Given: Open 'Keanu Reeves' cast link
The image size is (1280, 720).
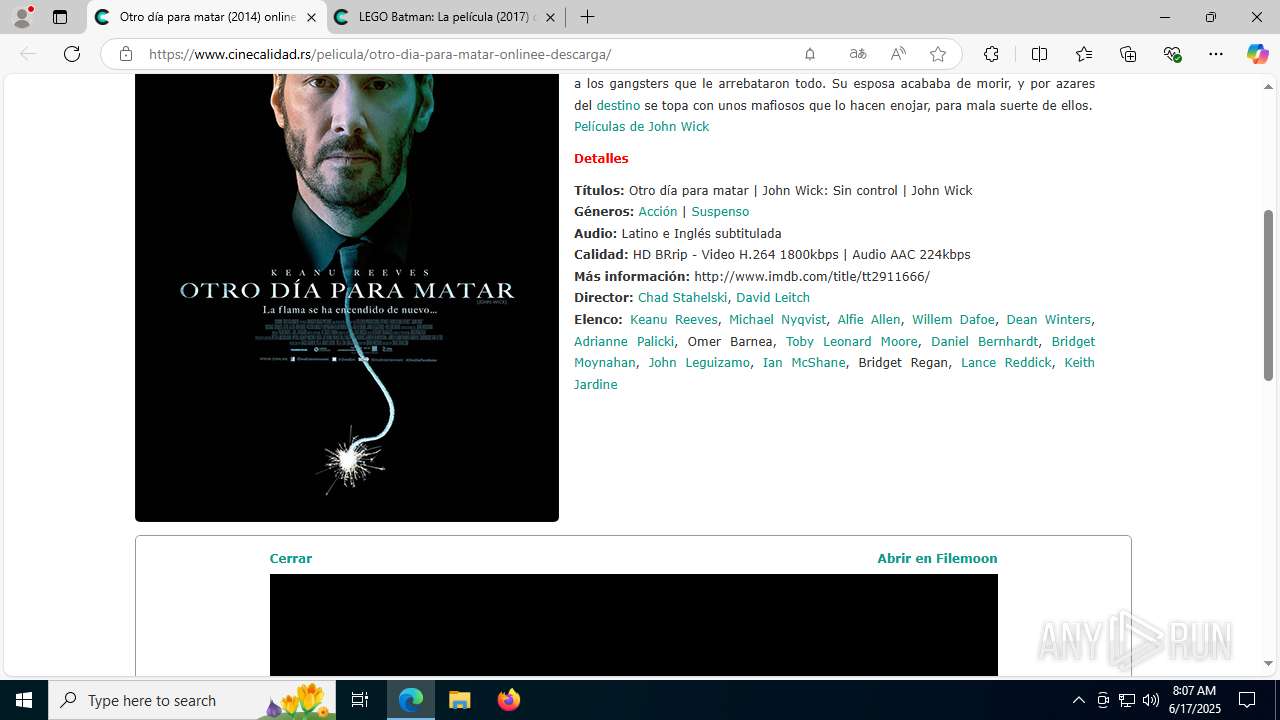Looking at the screenshot, I should 674,319.
